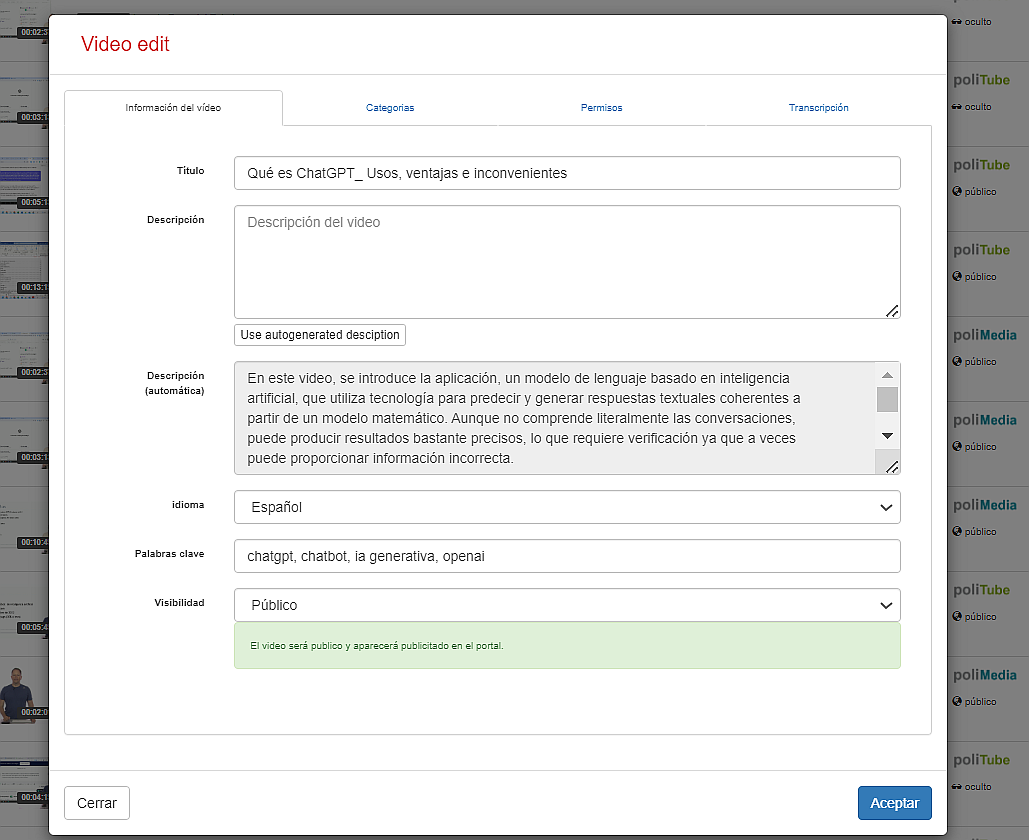1029x840 pixels.
Task: Click scroll up arrow of automatic description
Action: click(887, 375)
